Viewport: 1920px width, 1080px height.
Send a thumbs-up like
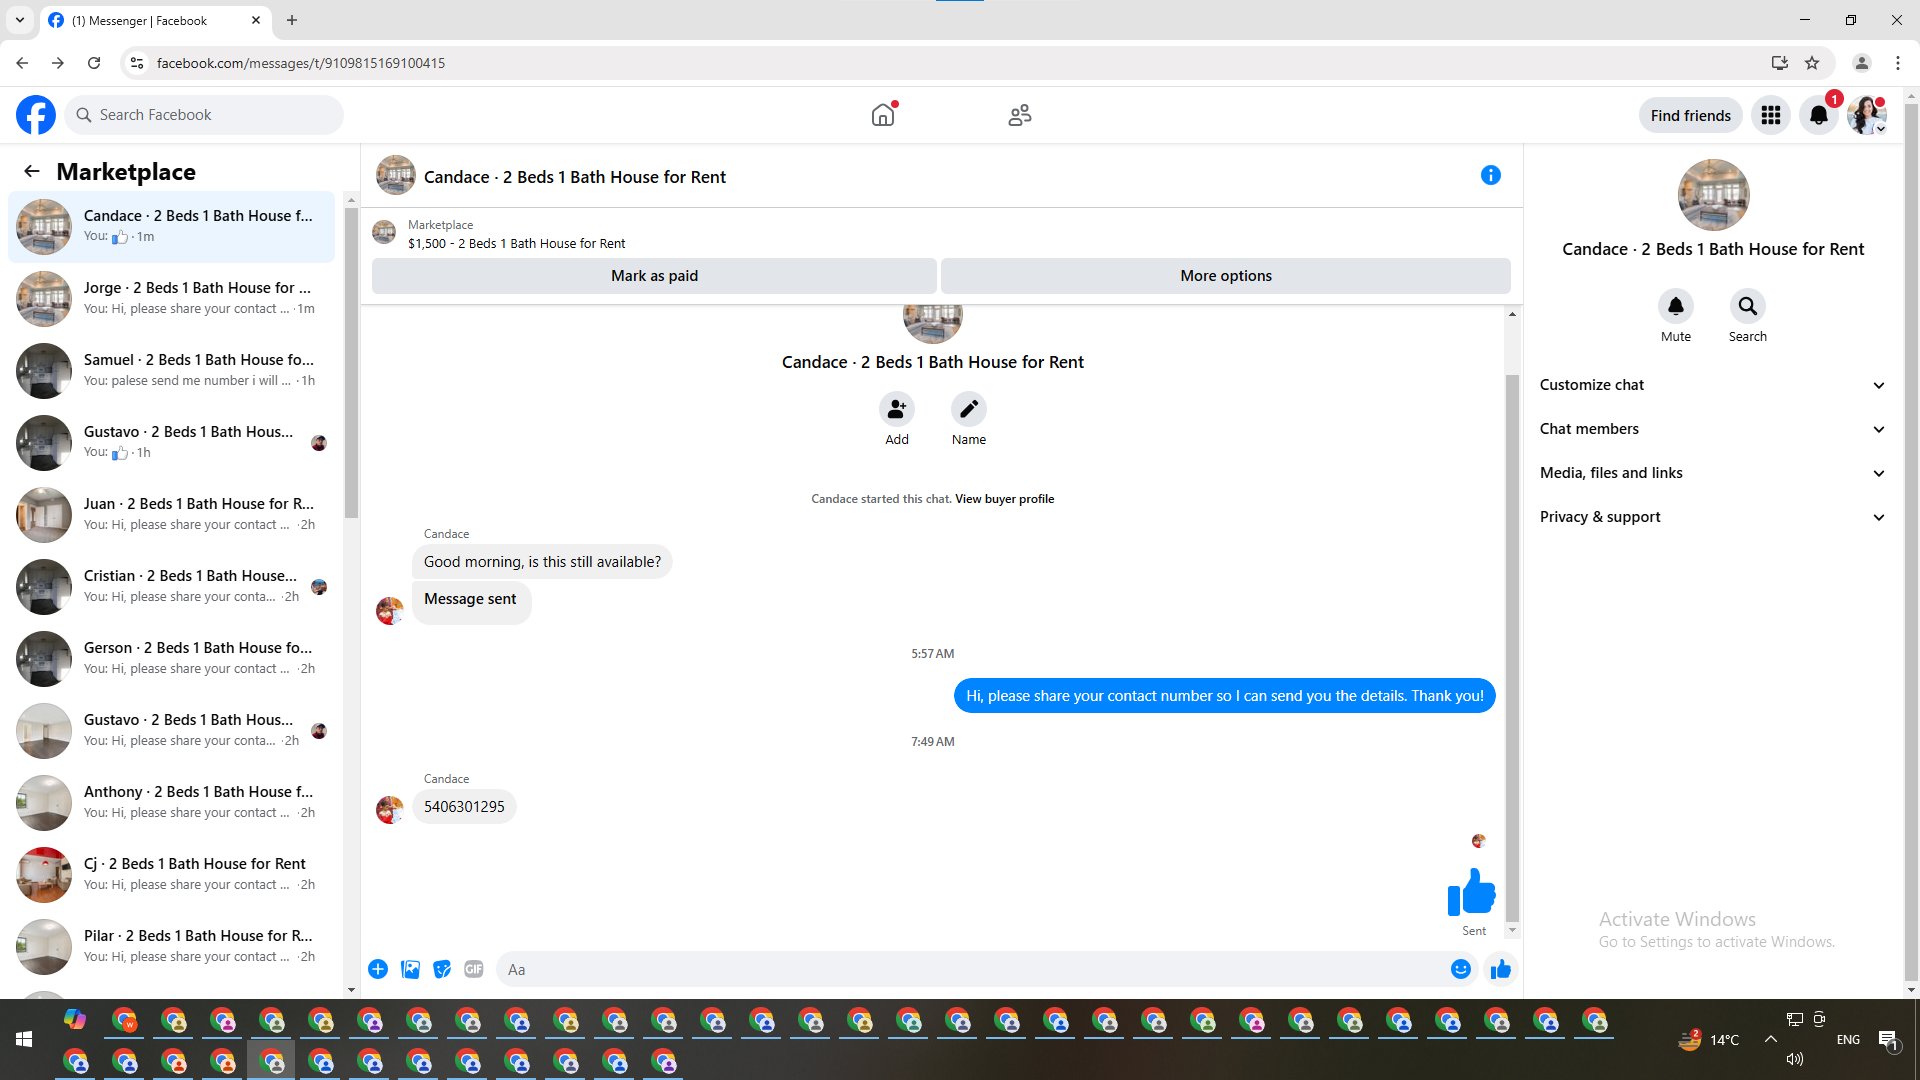1501,969
